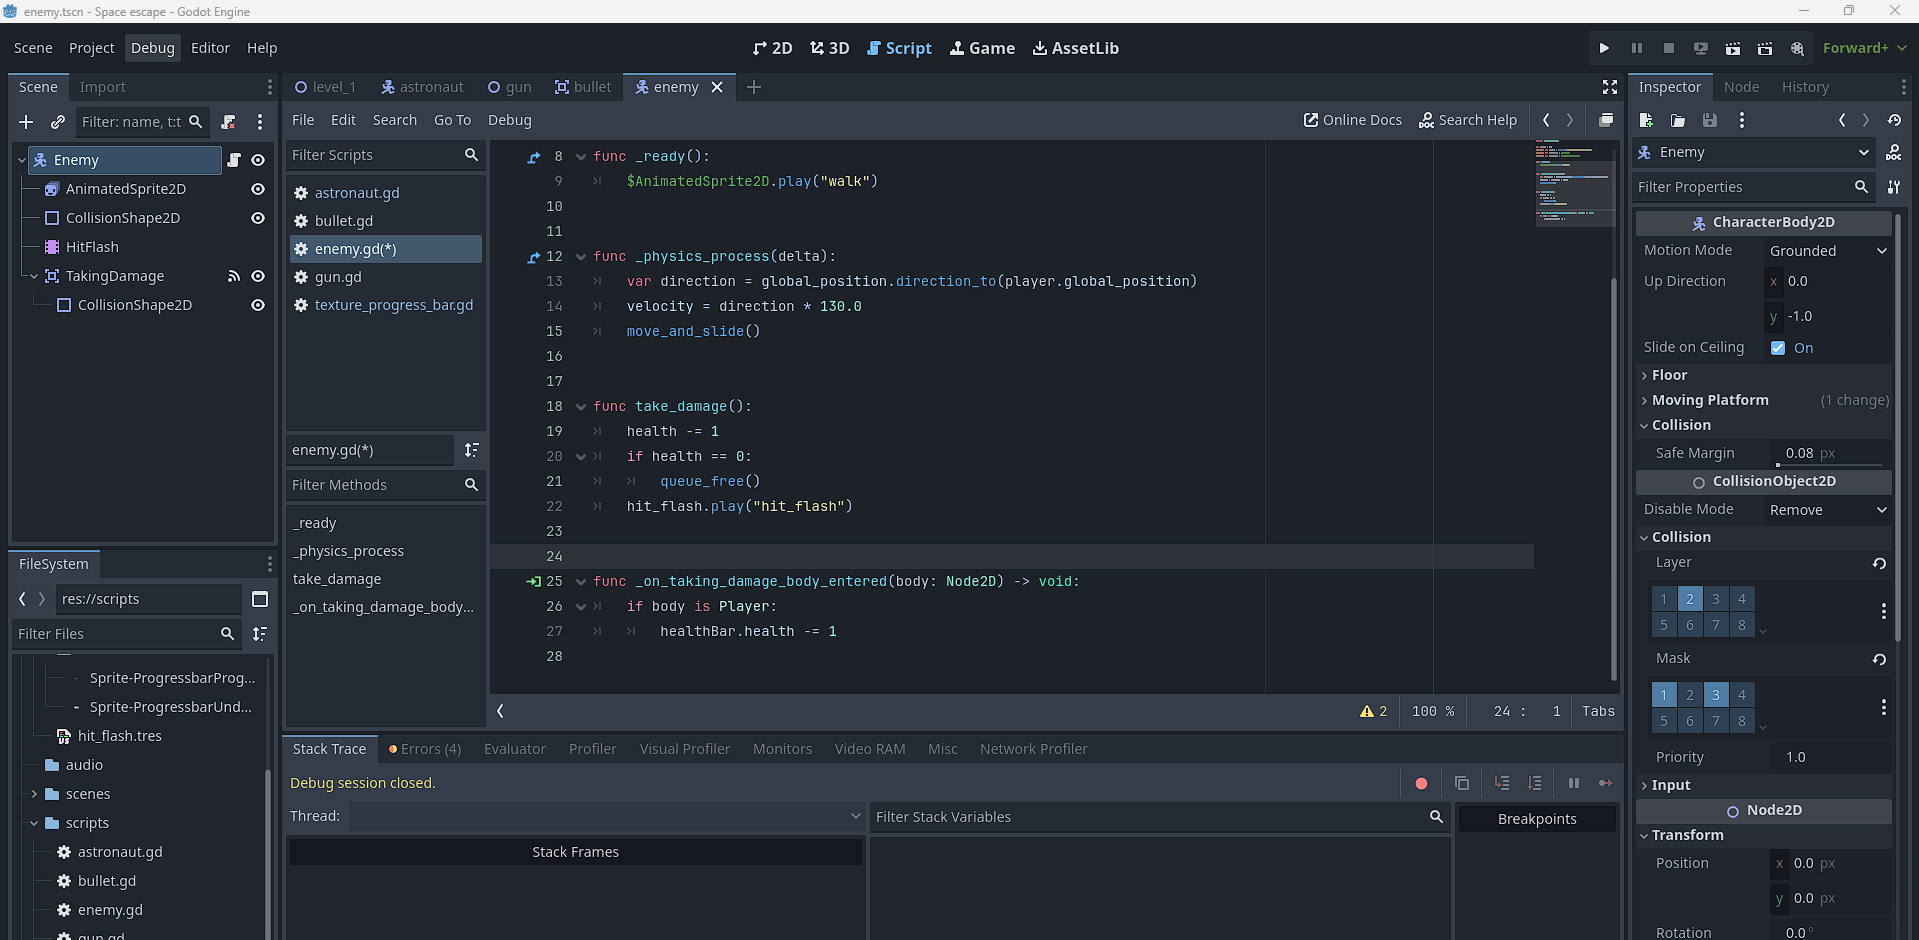This screenshot has height=940, width=1919.
Task: Enable collision layer 3
Action: pyautogui.click(x=1715, y=599)
